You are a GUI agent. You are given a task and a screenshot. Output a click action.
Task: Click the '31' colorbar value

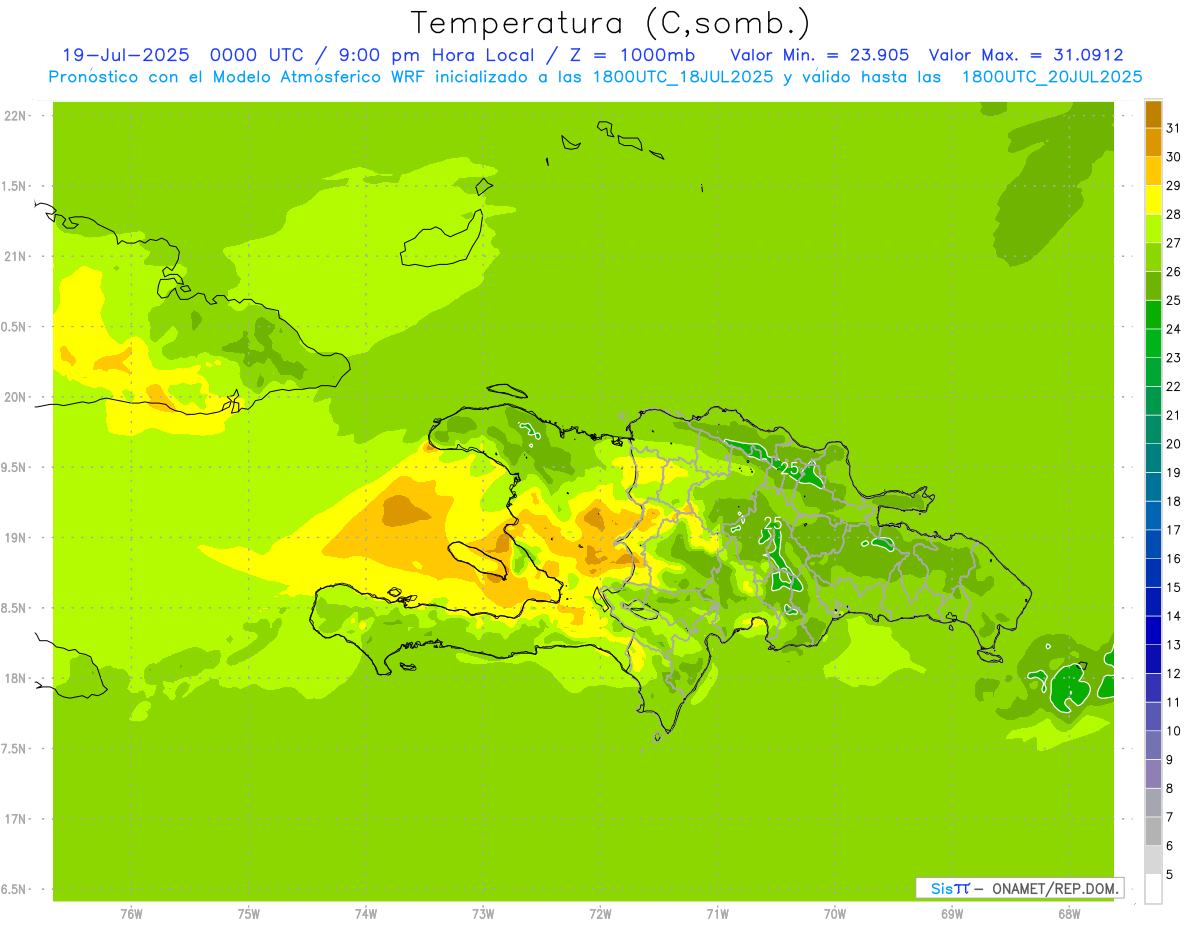click(x=1174, y=128)
